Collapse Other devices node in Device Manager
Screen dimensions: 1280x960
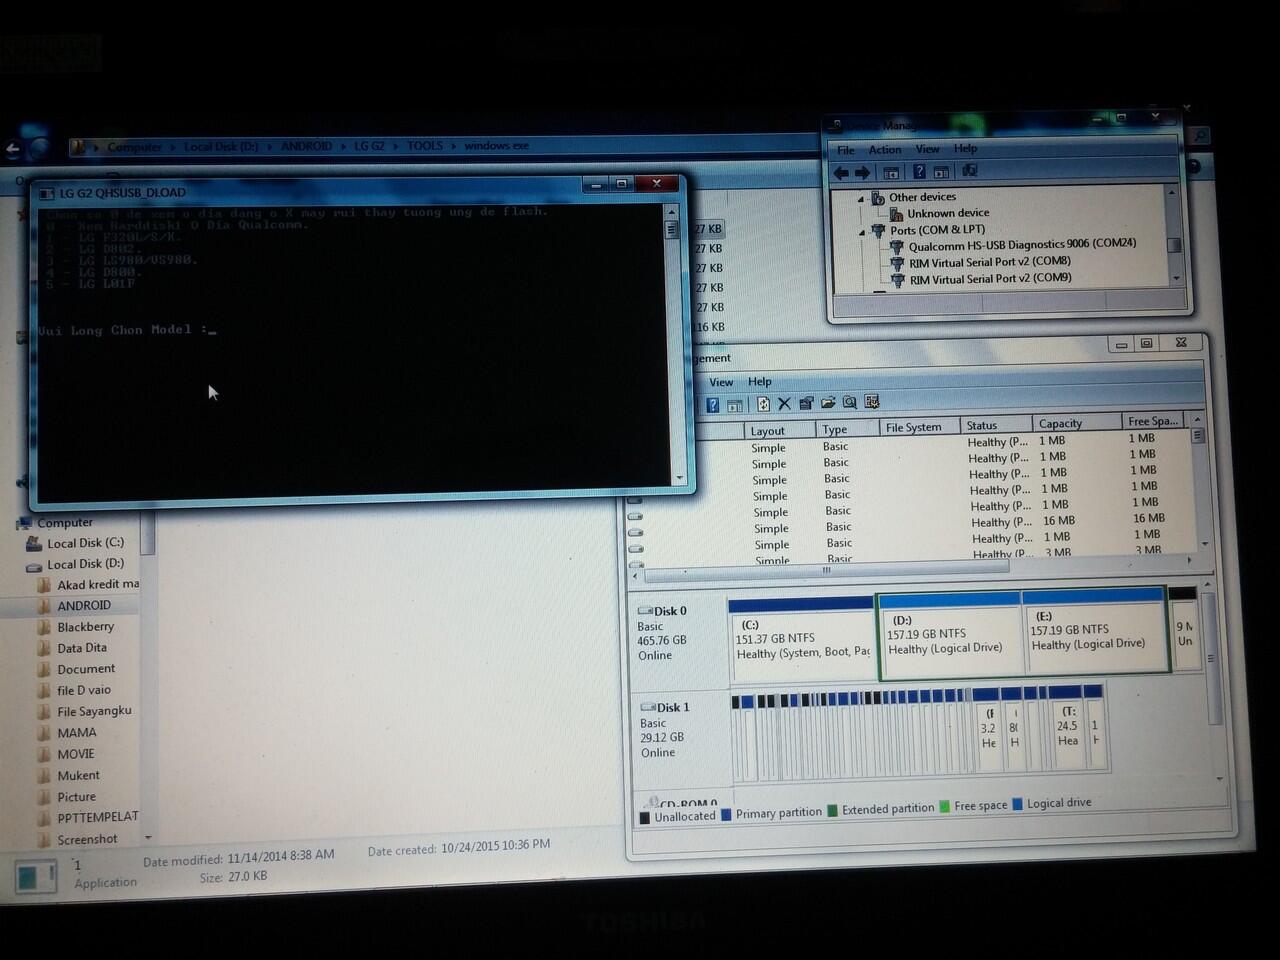click(x=860, y=198)
